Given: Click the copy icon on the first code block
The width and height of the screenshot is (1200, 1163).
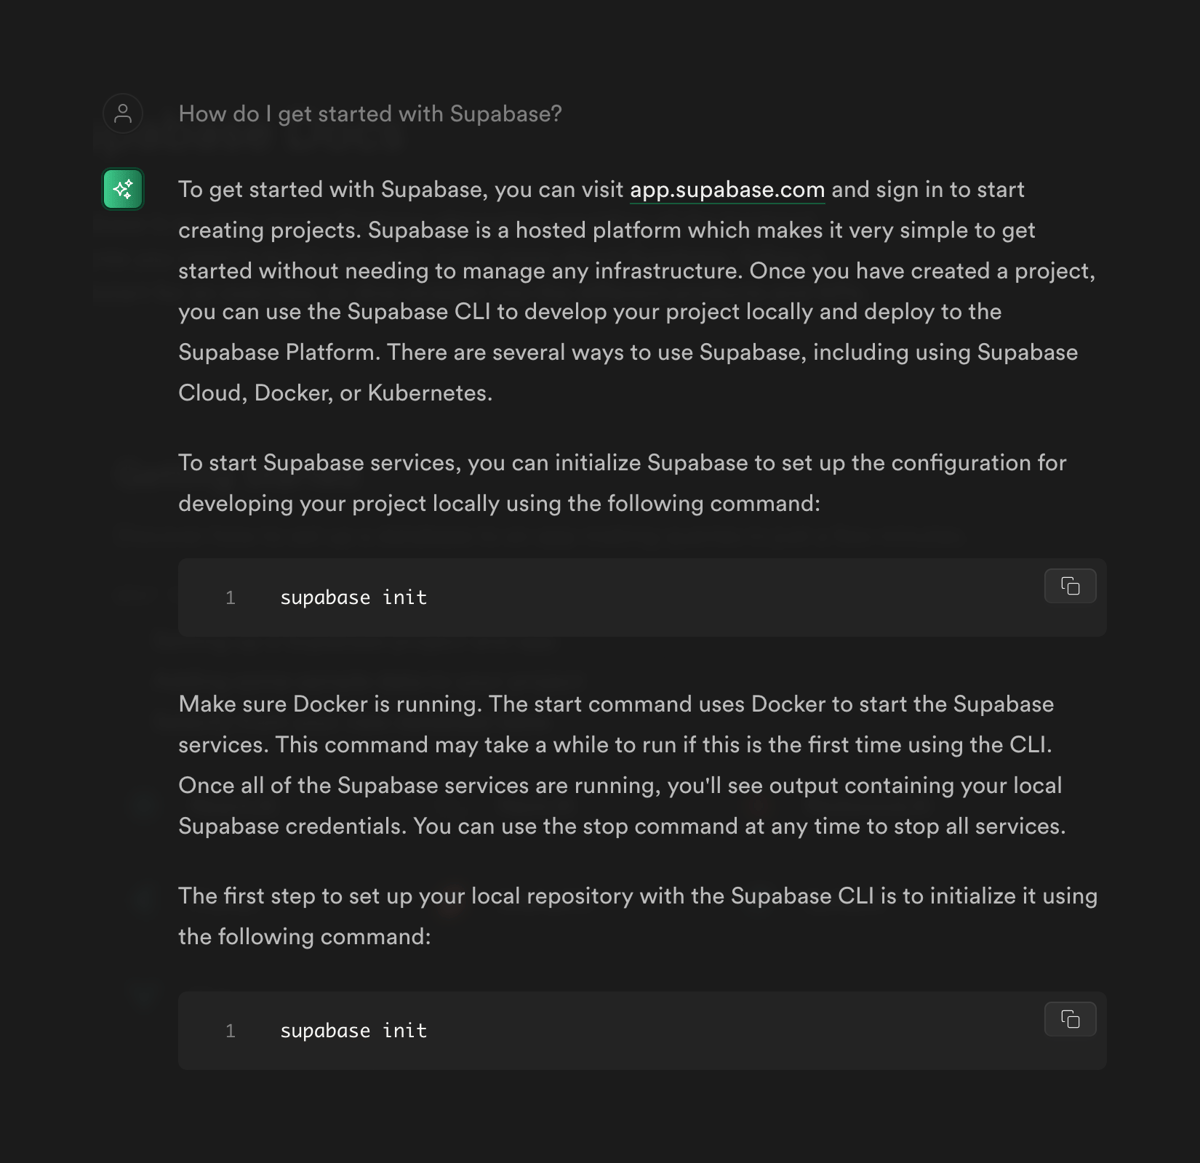Looking at the screenshot, I should (x=1069, y=586).
